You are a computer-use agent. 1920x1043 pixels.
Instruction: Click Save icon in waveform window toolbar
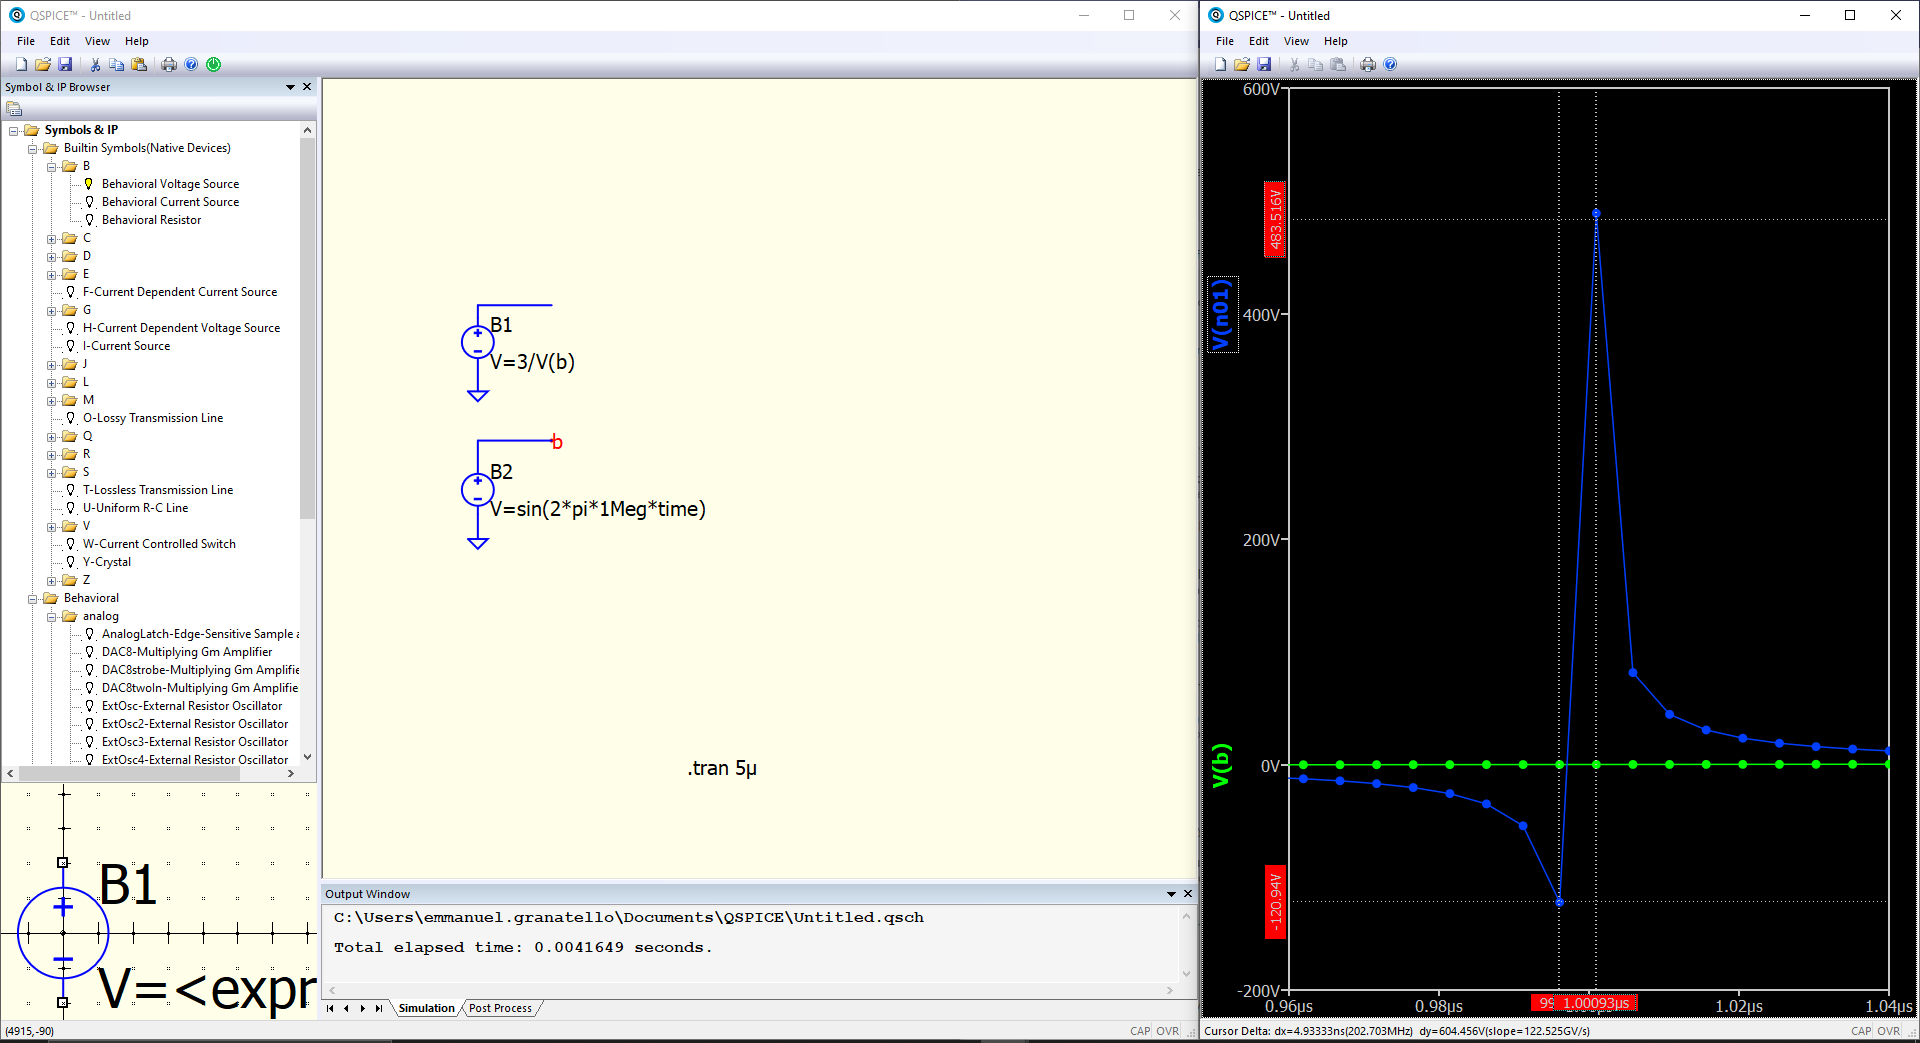1264,64
